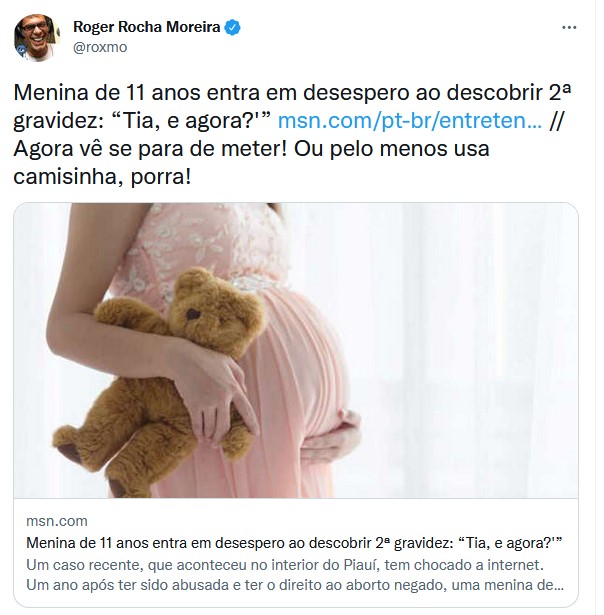Image resolution: width=604 pixels, height=615 pixels.
Task: Open the link card preview image
Action: pos(296,350)
